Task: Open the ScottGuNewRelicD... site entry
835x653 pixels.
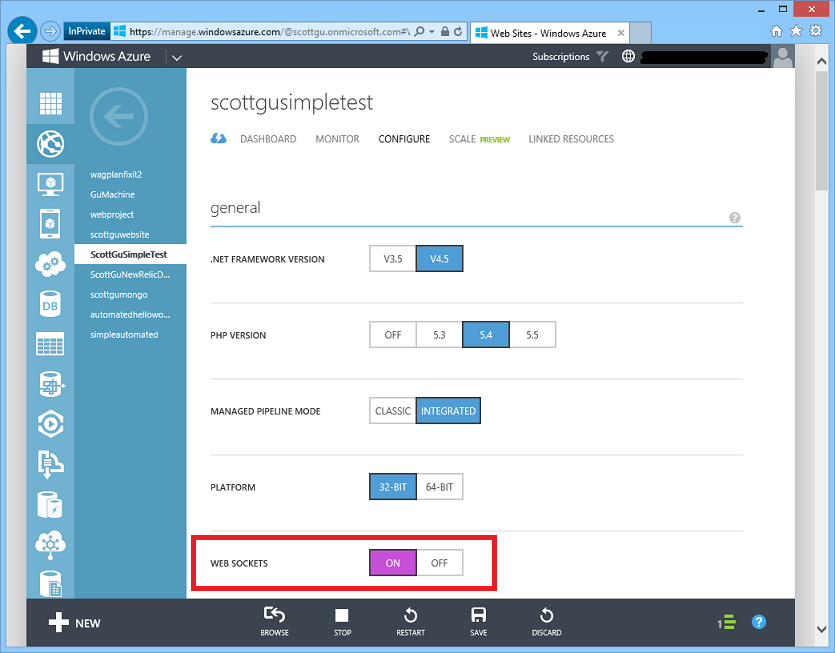Action: 130,275
